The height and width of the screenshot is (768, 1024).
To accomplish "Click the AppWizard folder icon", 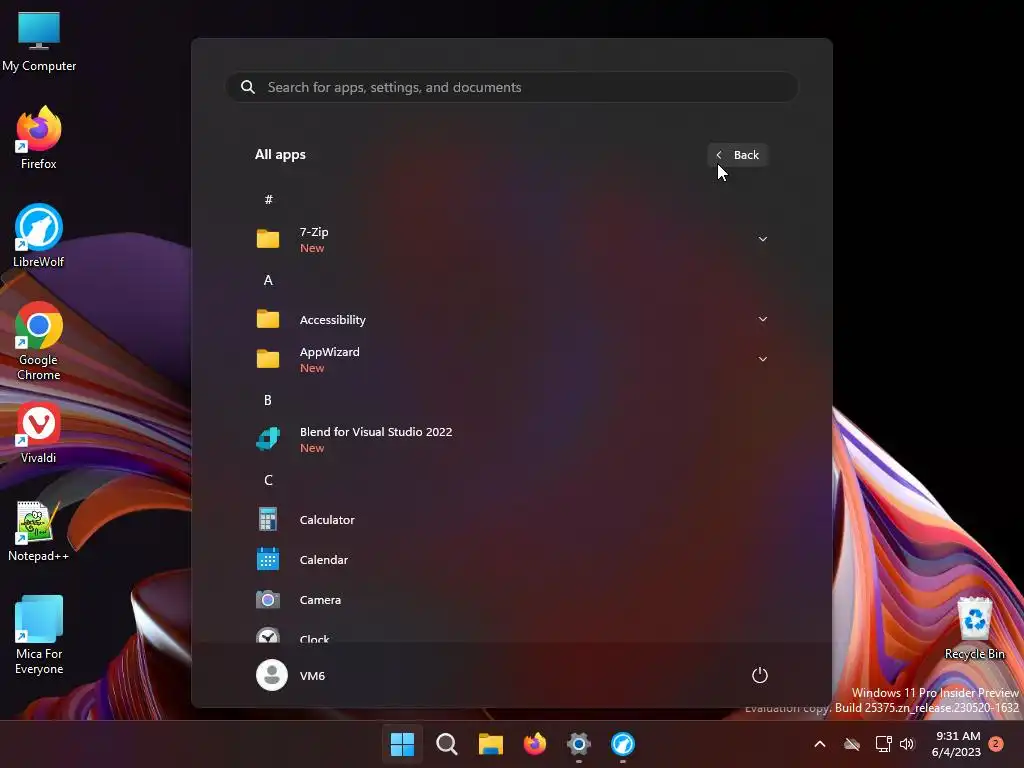I will [x=268, y=359].
